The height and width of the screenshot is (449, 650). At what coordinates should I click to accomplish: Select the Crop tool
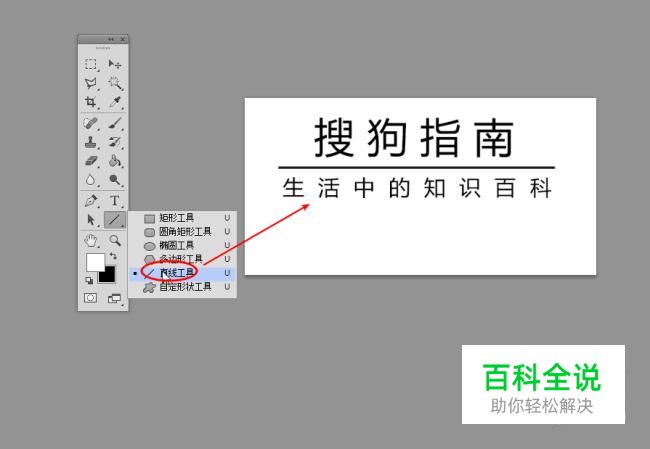click(91, 102)
